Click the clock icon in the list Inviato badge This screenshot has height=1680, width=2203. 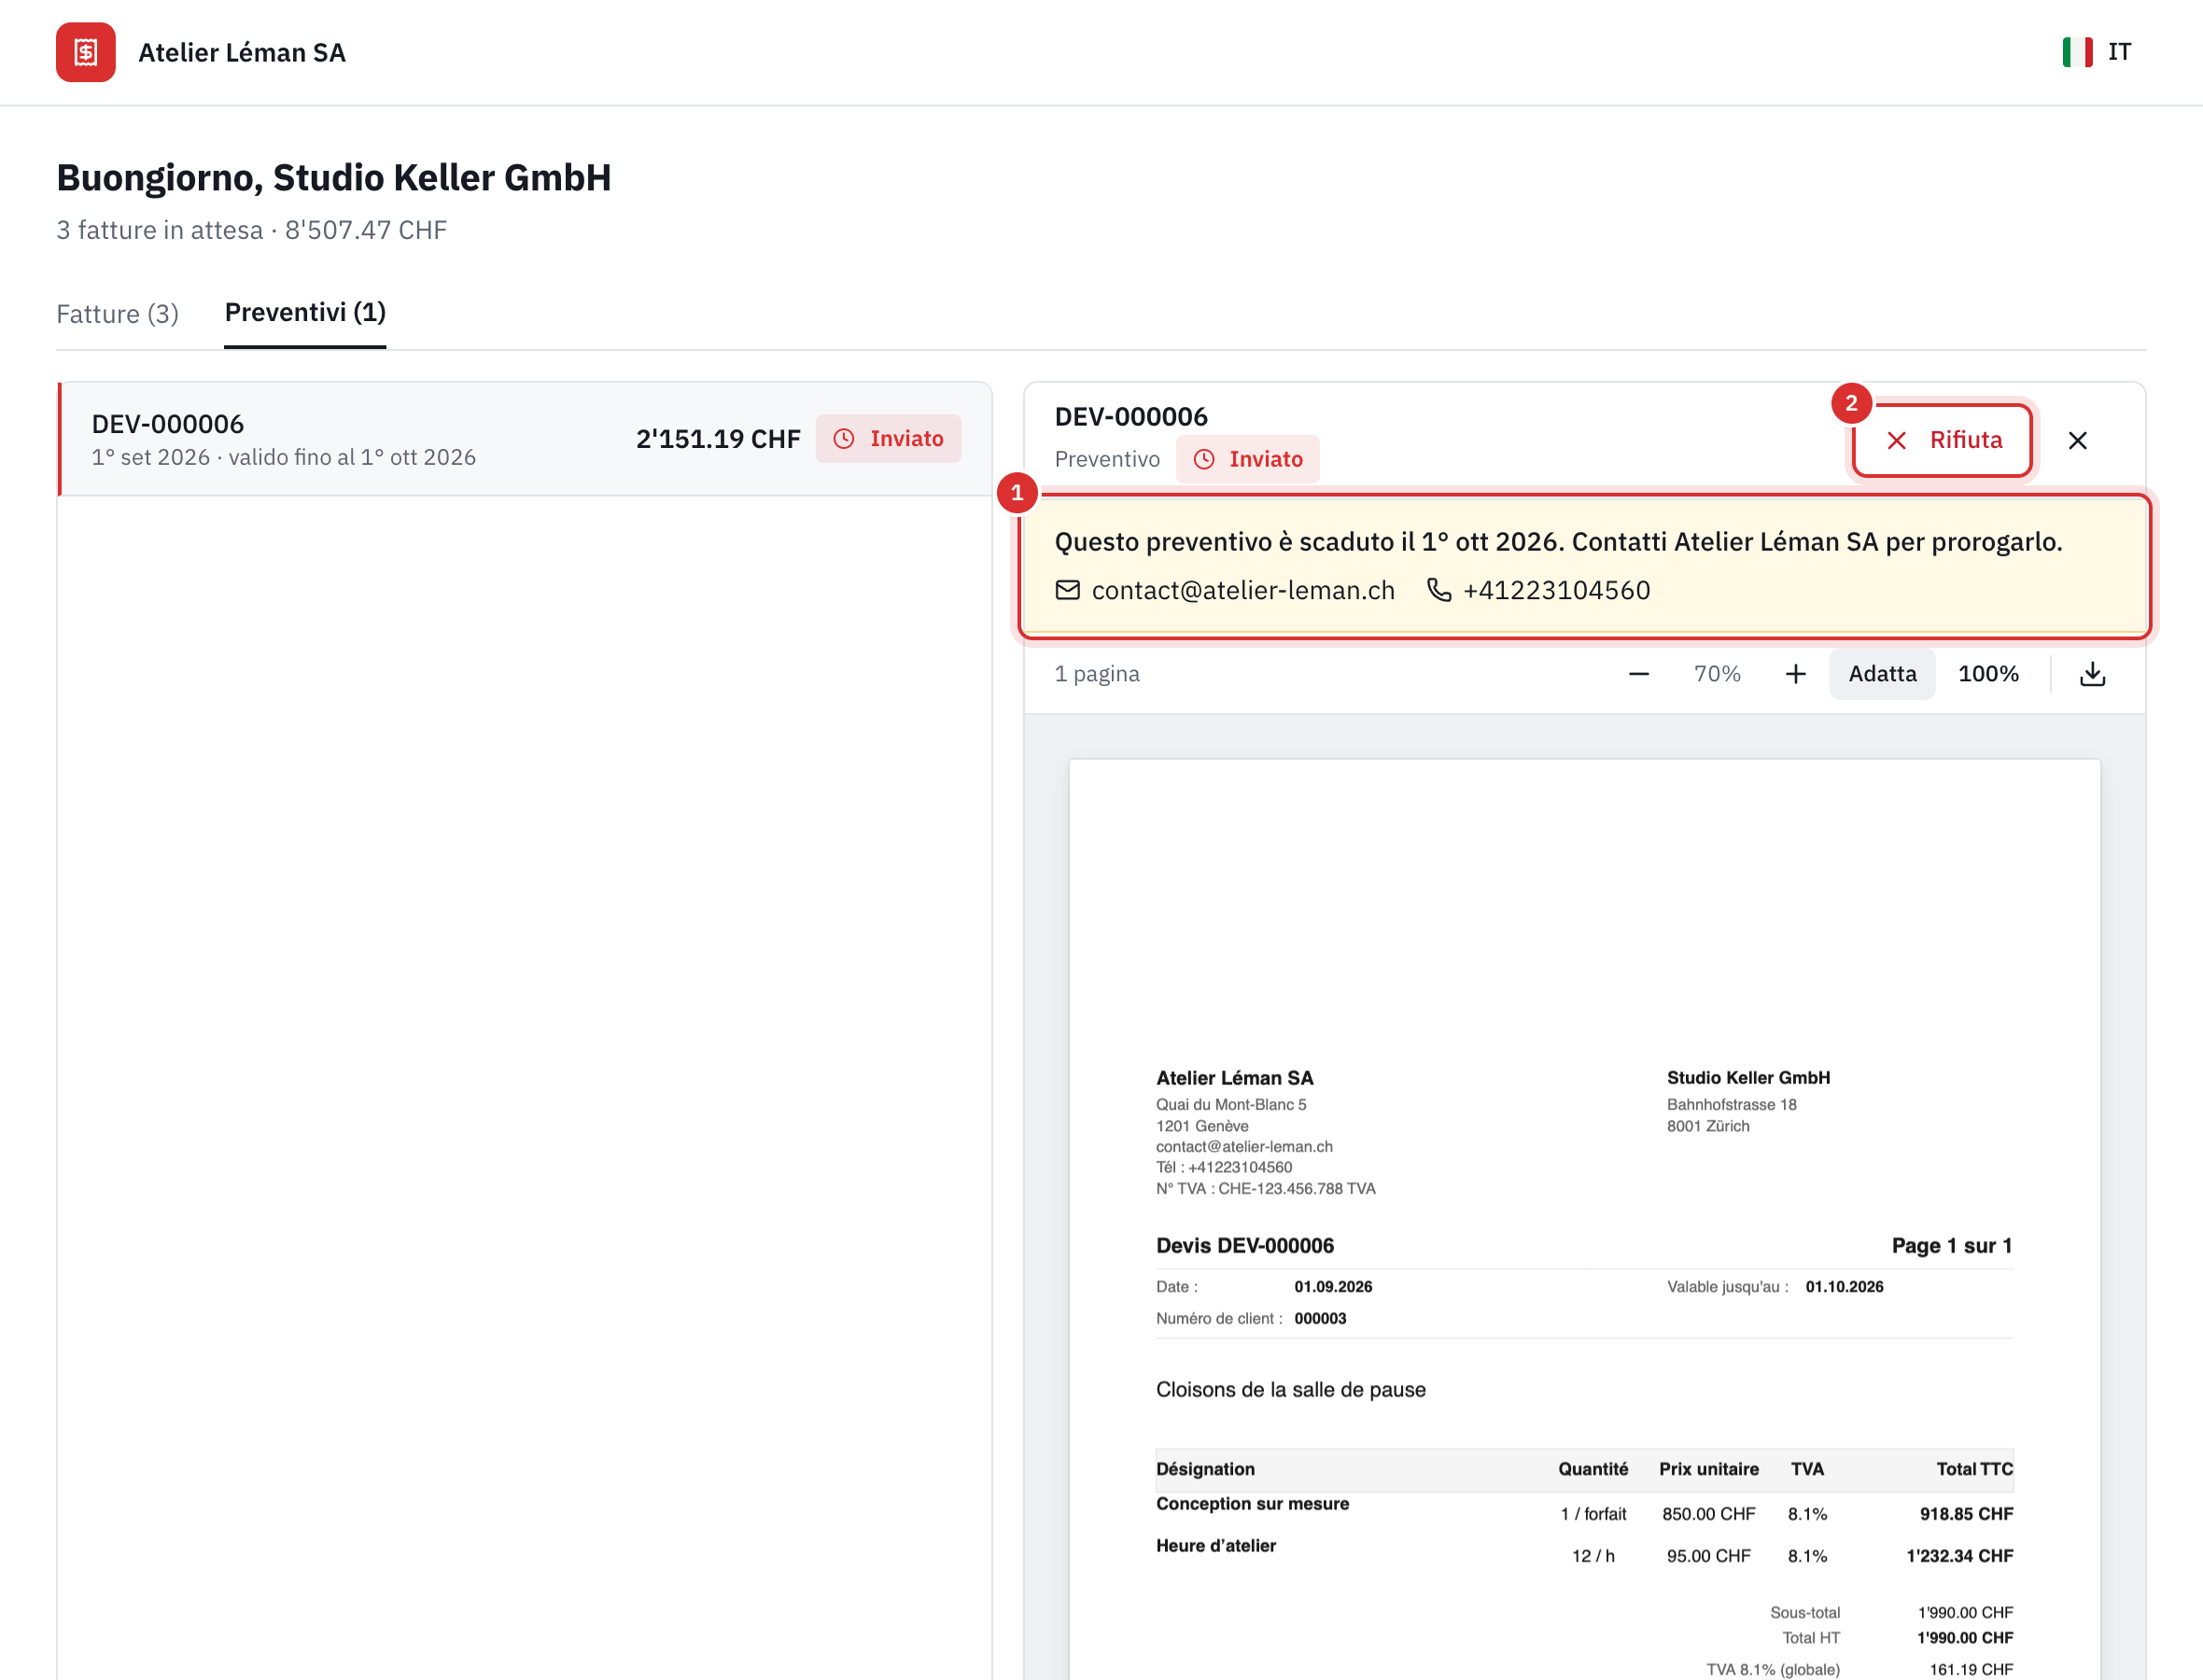(844, 439)
